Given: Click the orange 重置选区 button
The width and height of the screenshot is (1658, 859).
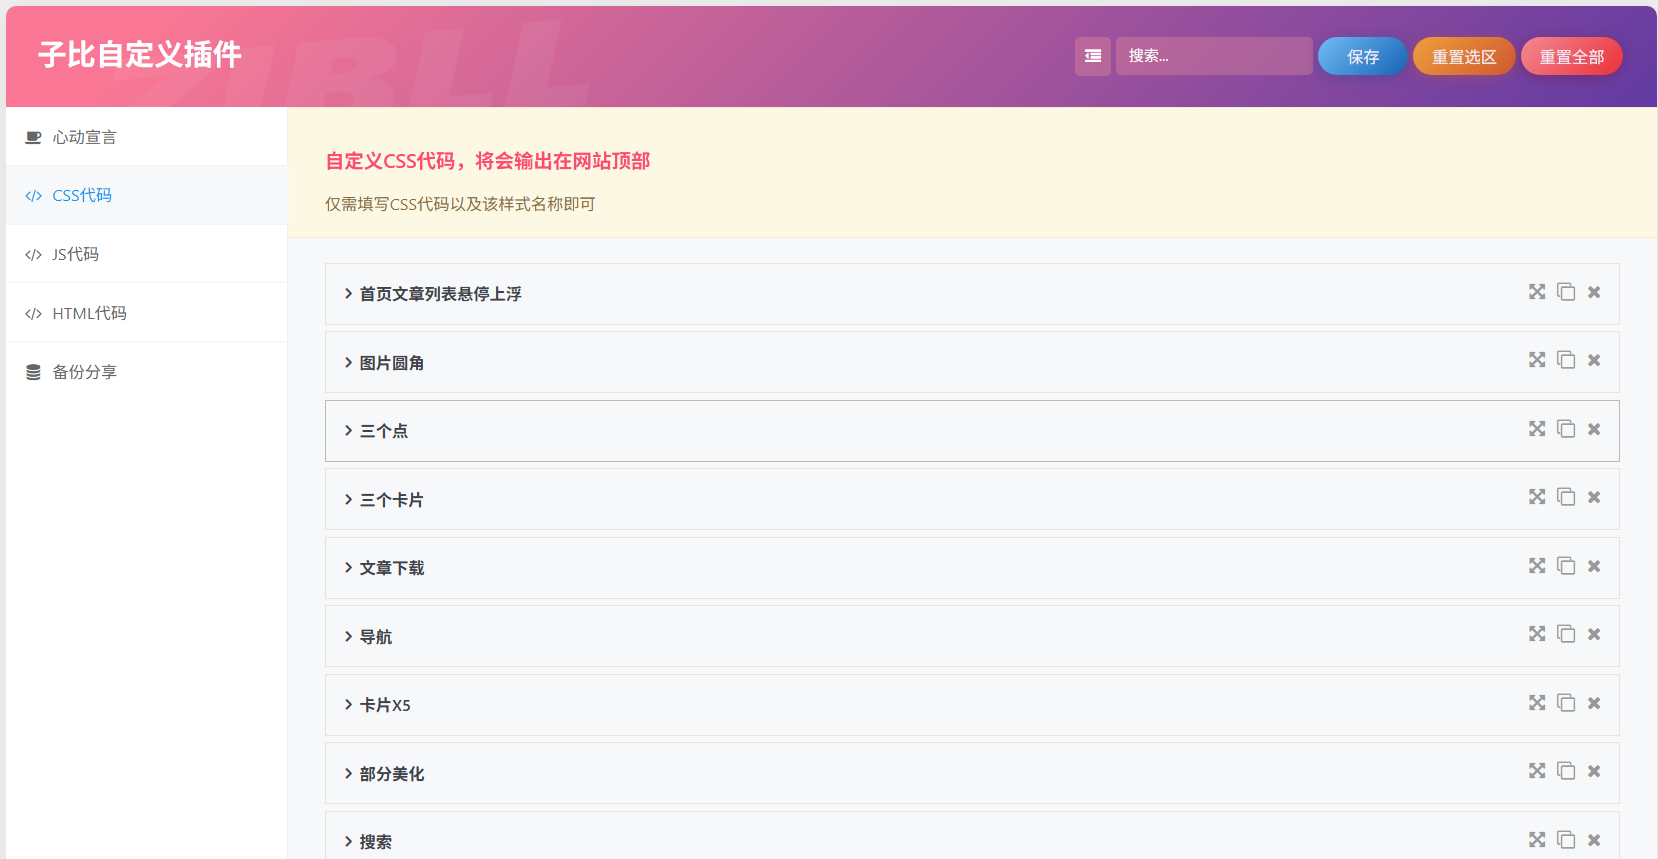Looking at the screenshot, I should [1463, 57].
